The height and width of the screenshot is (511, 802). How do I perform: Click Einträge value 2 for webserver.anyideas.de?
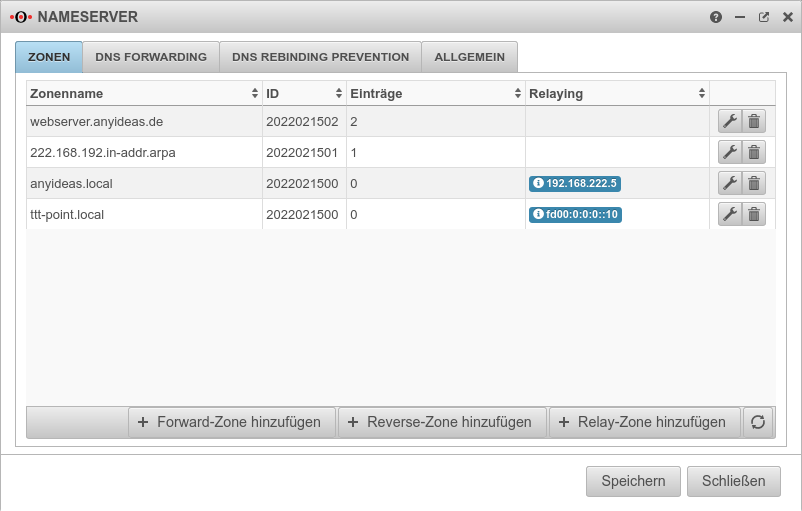(354, 122)
